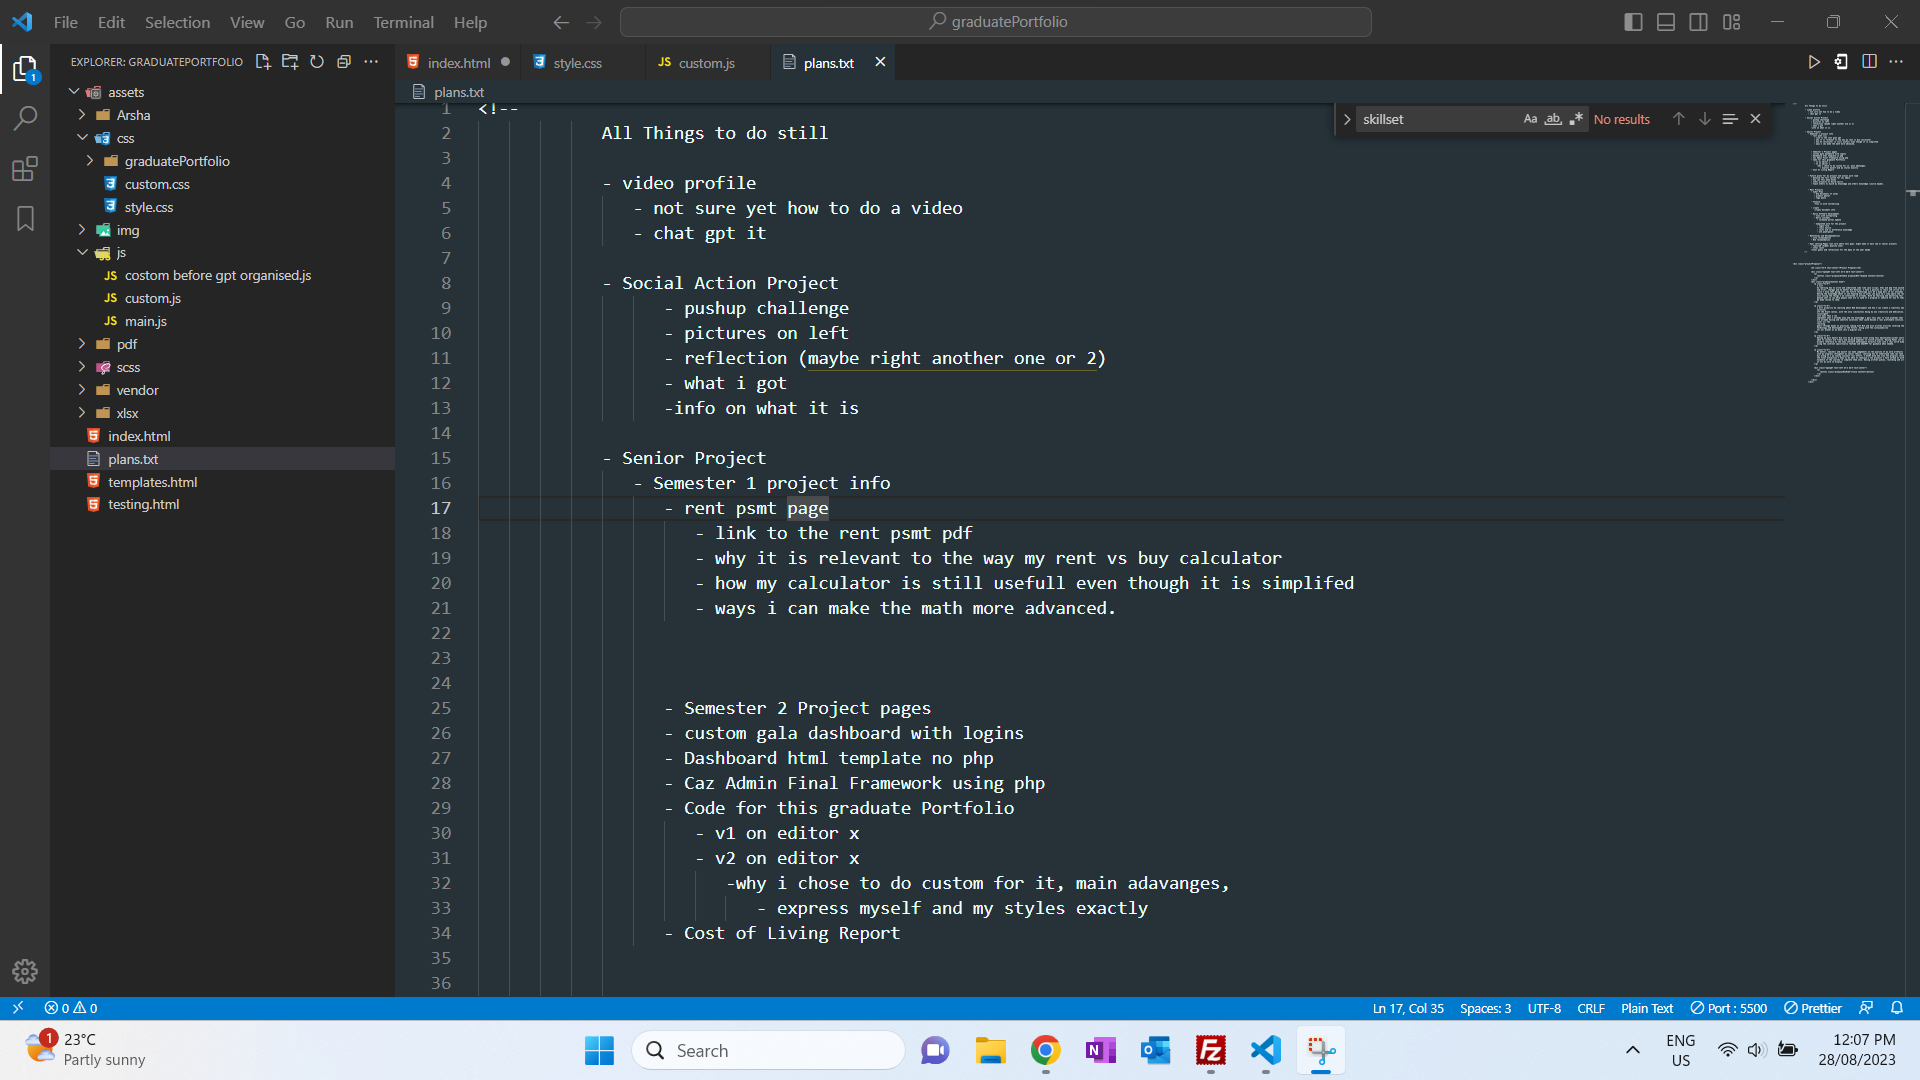
Task: Close the plans.txt tab
Action: point(880,62)
